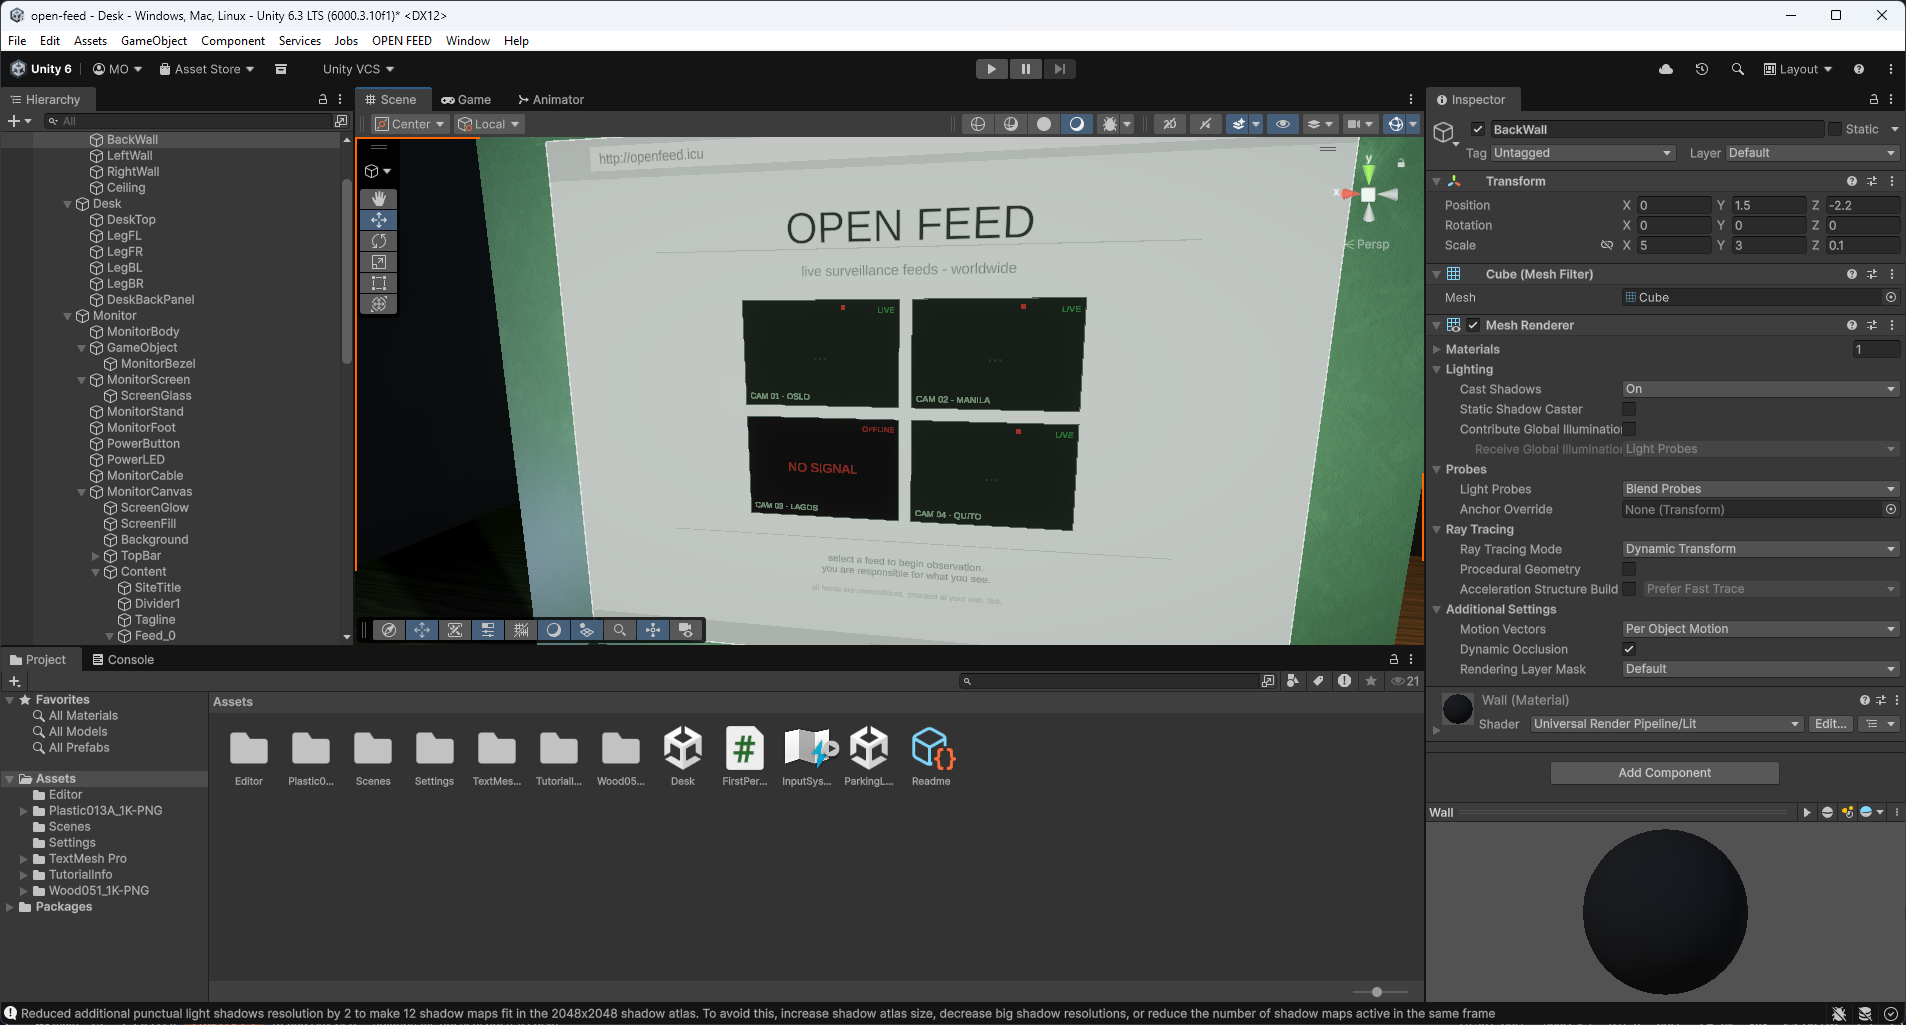Viewport: 1906px width, 1025px height.
Task: Toggle the BackWall active checkbox
Action: pos(1478,129)
